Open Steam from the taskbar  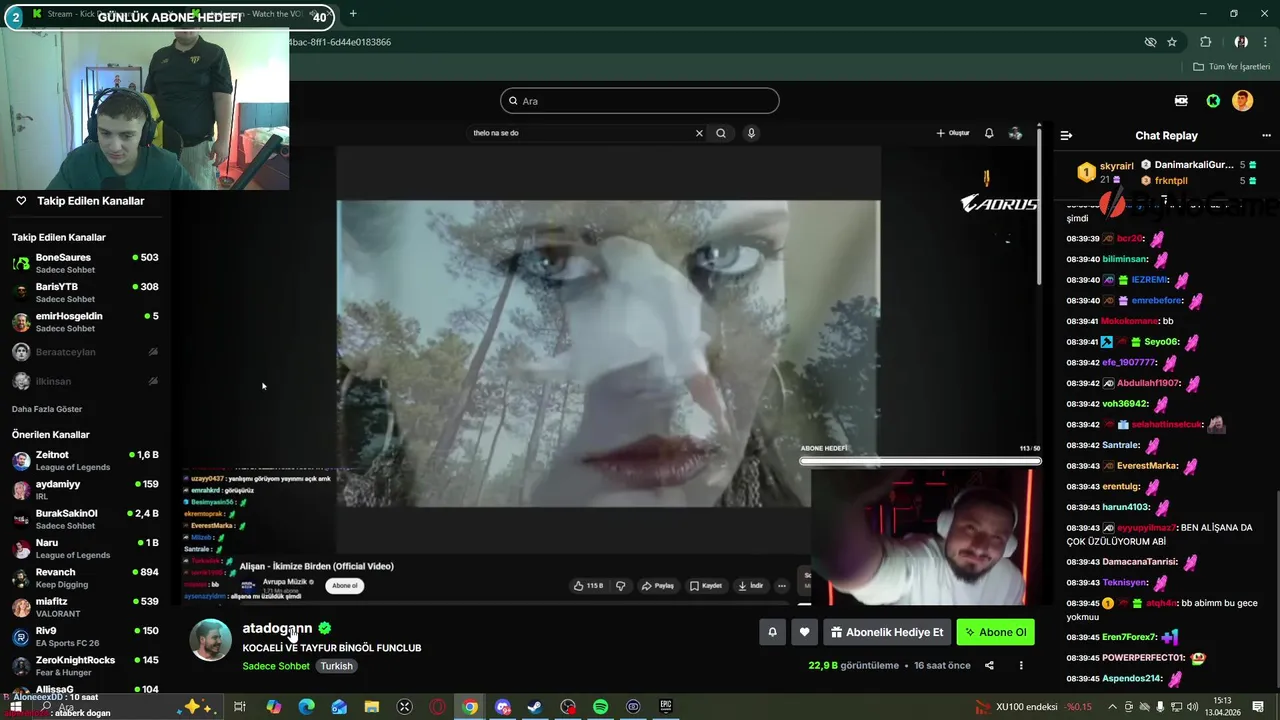click(x=535, y=707)
